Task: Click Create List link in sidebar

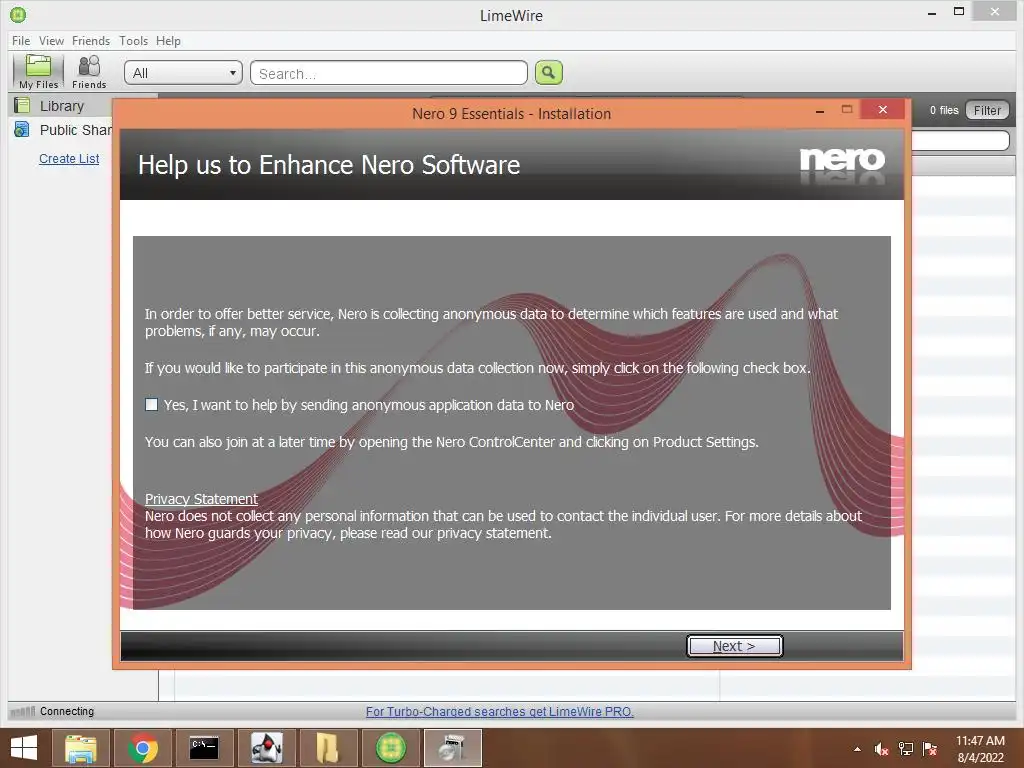Action: click(x=69, y=159)
